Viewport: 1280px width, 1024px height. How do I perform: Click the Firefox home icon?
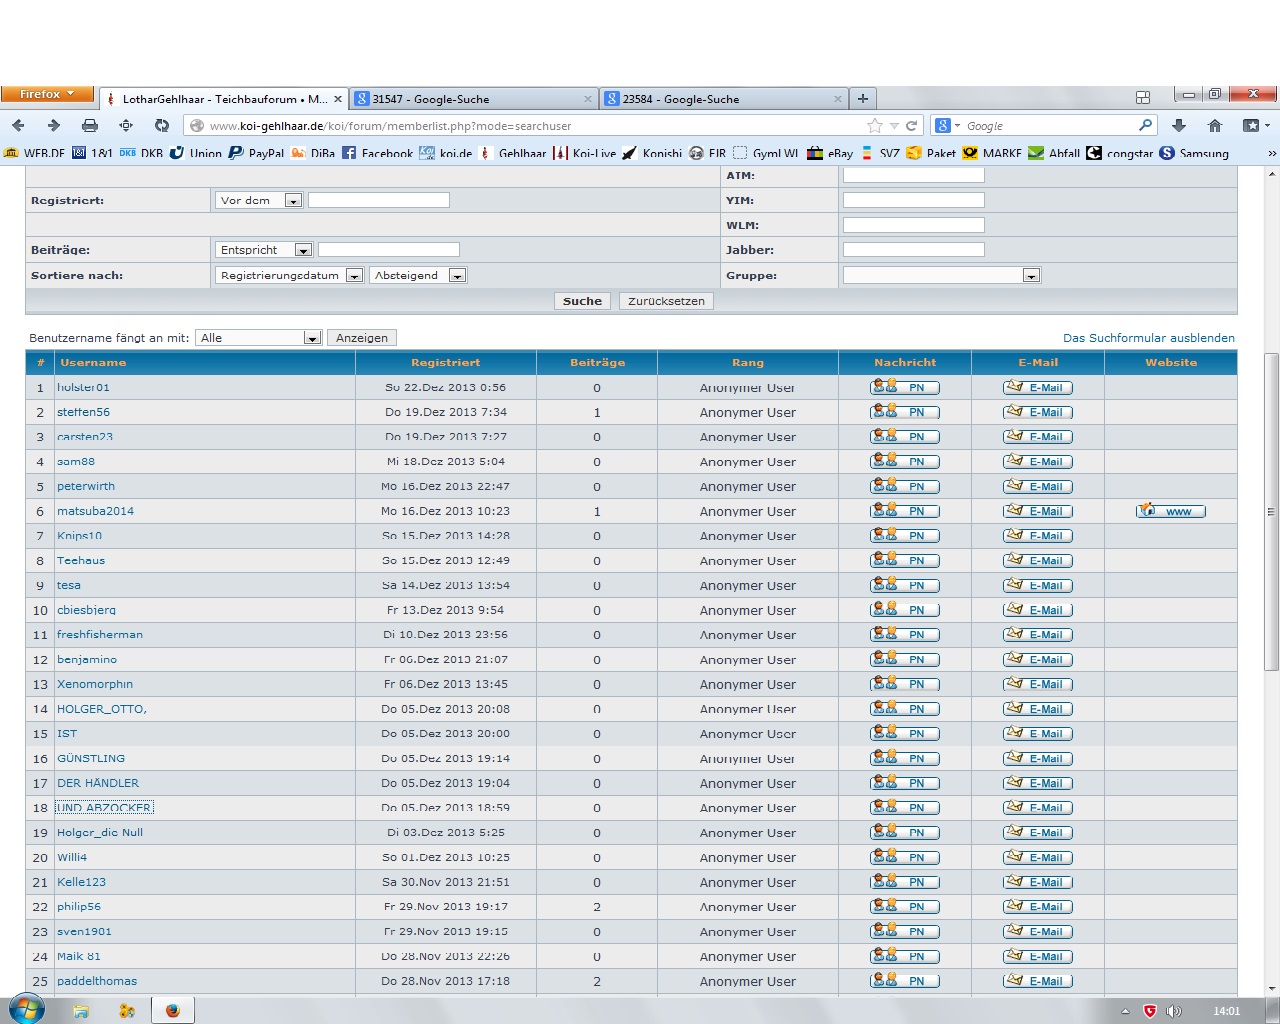coord(1215,125)
